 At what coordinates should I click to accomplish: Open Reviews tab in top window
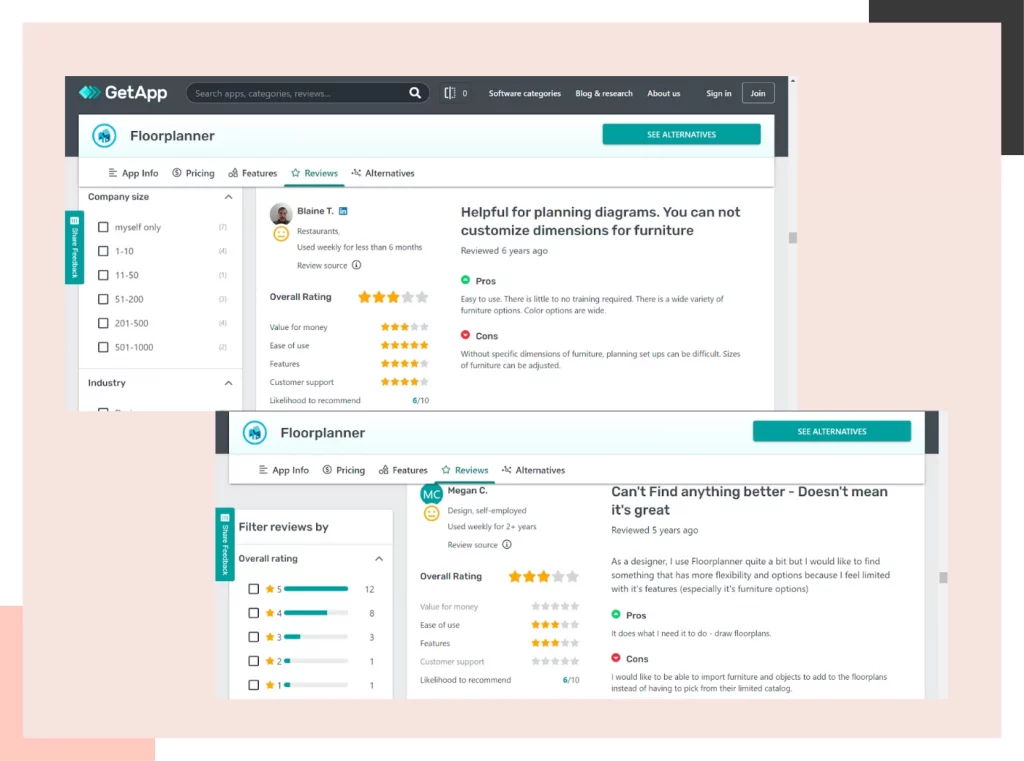(x=314, y=173)
